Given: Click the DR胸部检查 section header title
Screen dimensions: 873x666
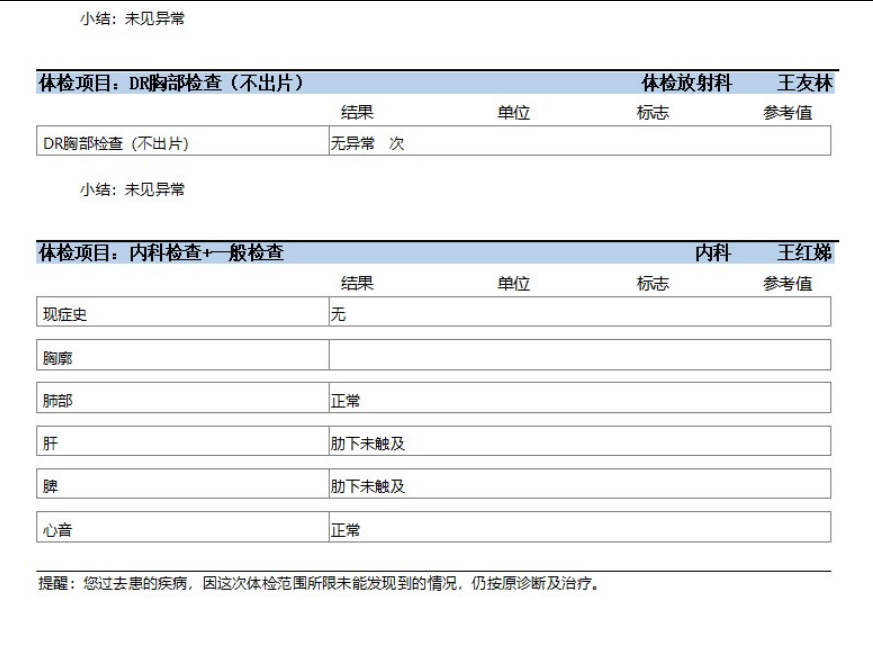Looking at the screenshot, I should pos(171,83).
